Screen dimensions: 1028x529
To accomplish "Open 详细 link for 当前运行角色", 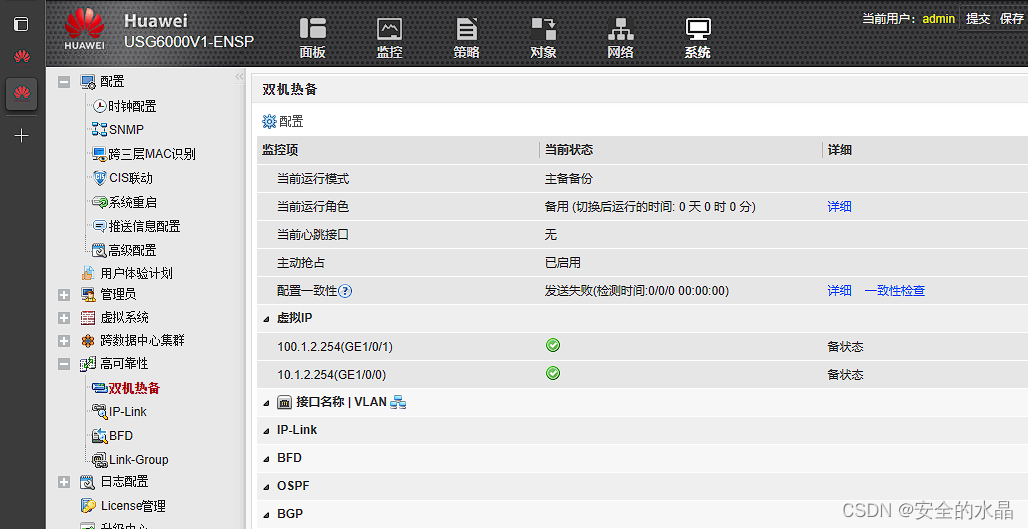I will tap(839, 206).
